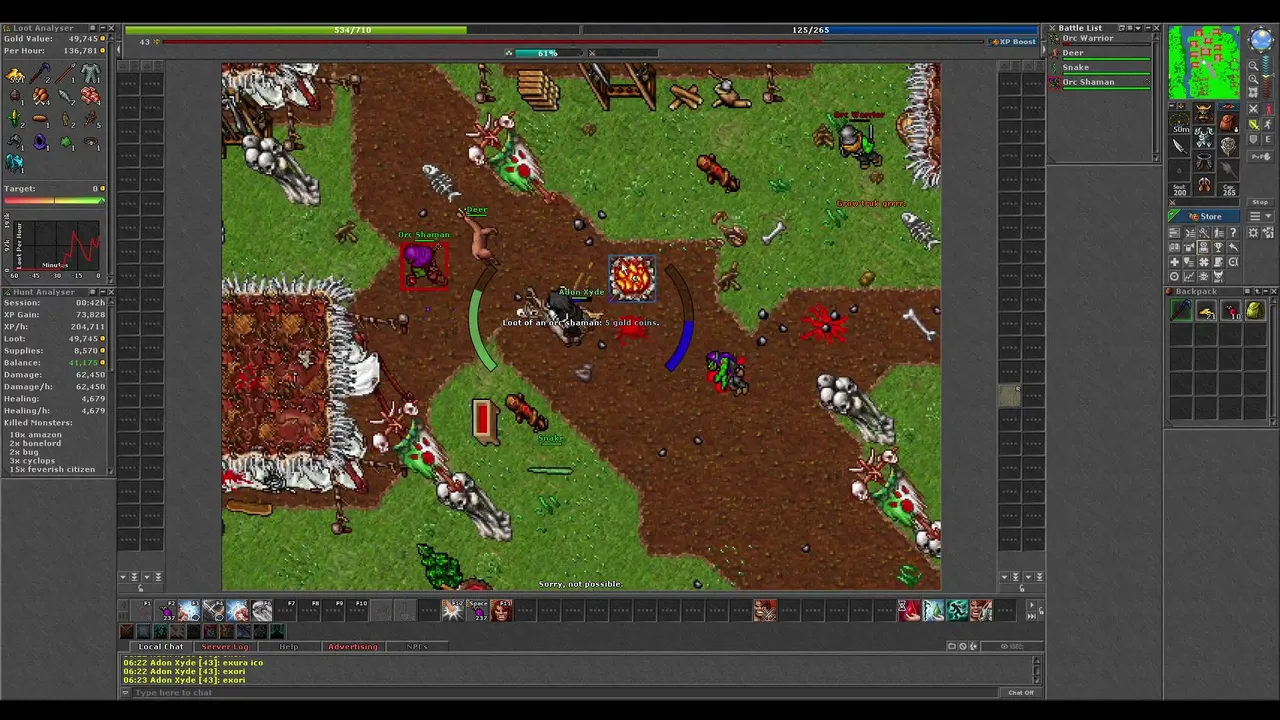1280x720 pixels.
Task: Click the gold coins stack in the Backpack
Action: click(1206, 312)
